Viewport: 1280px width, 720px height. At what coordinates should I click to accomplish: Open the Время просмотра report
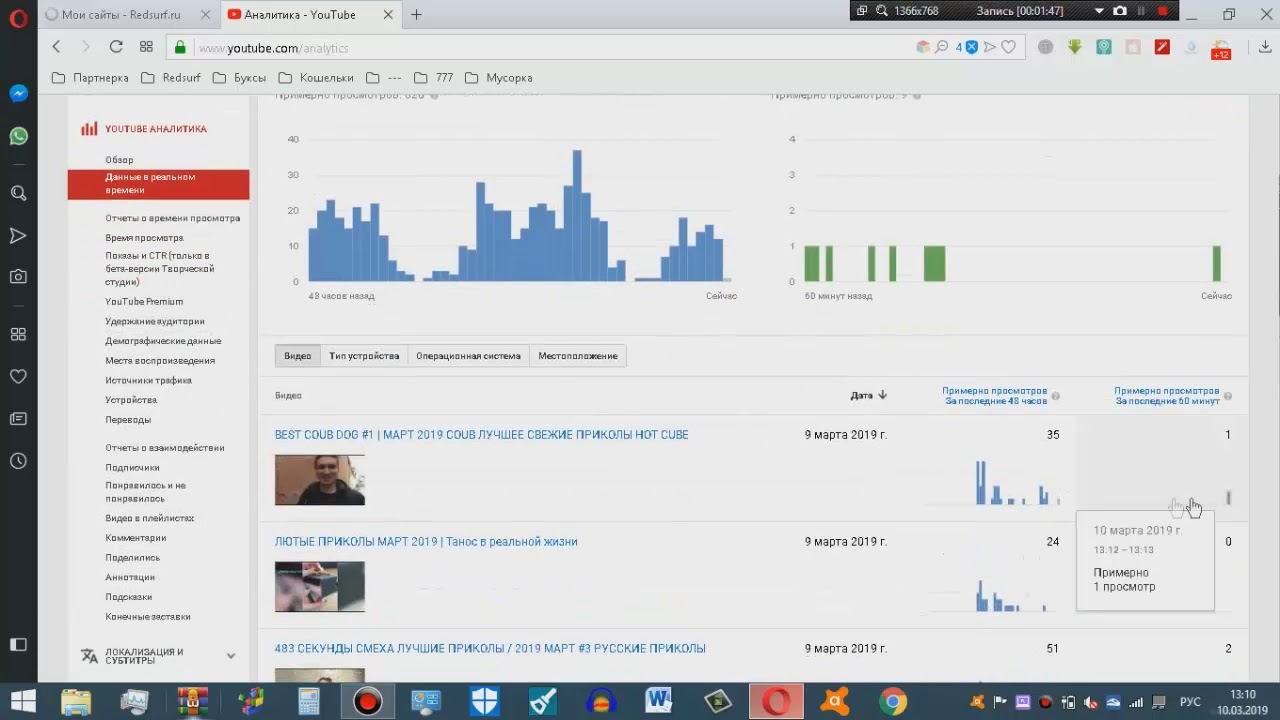(x=144, y=238)
